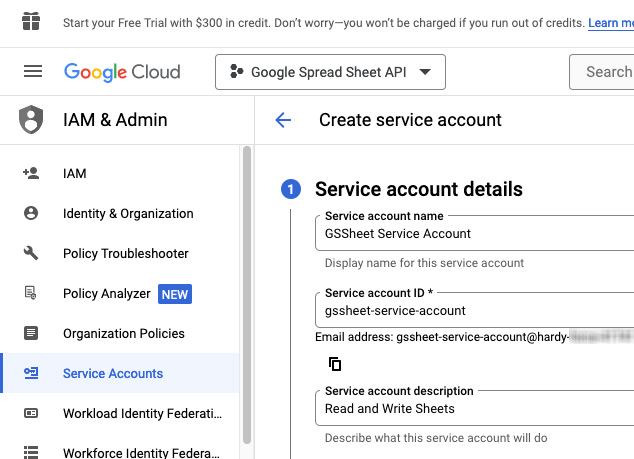Click the sidebar vertical scrollbar
The image size is (634, 459).
[x=247, y=295]
